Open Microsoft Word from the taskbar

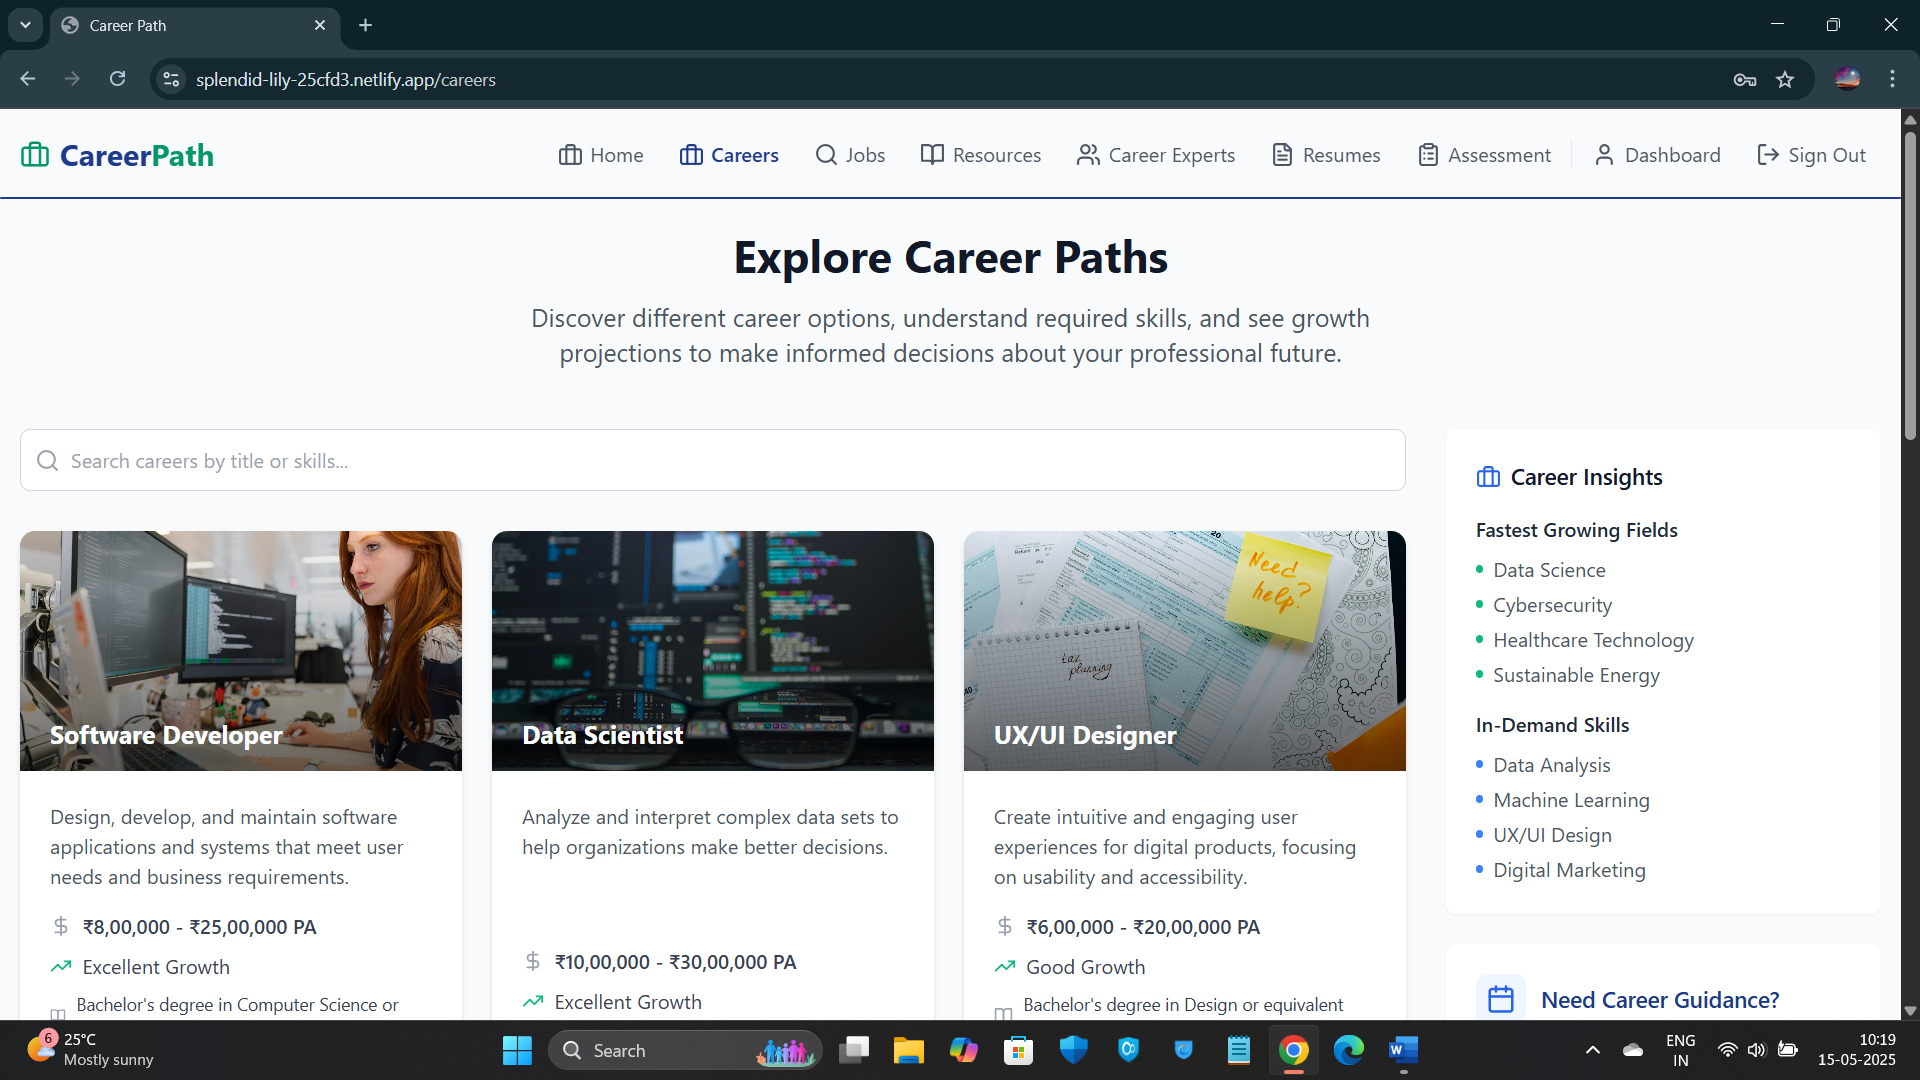[x=1403, y=1050]
